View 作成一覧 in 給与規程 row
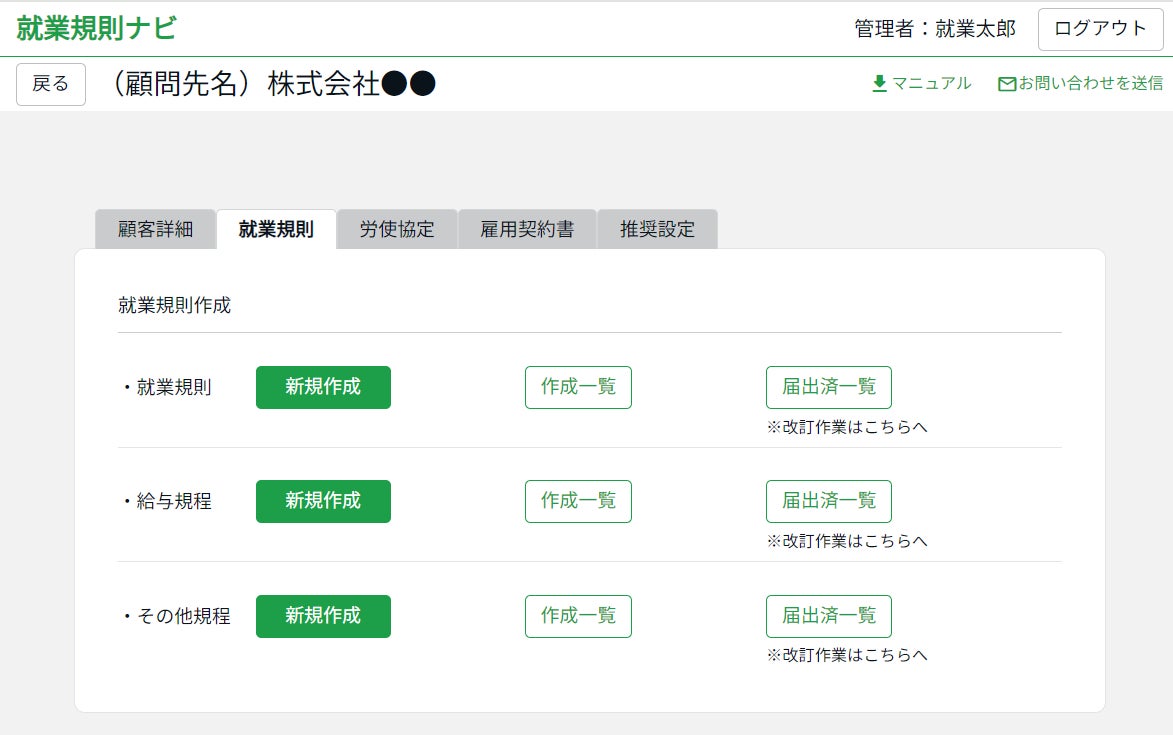The image size is (1173, 735). 578,501
